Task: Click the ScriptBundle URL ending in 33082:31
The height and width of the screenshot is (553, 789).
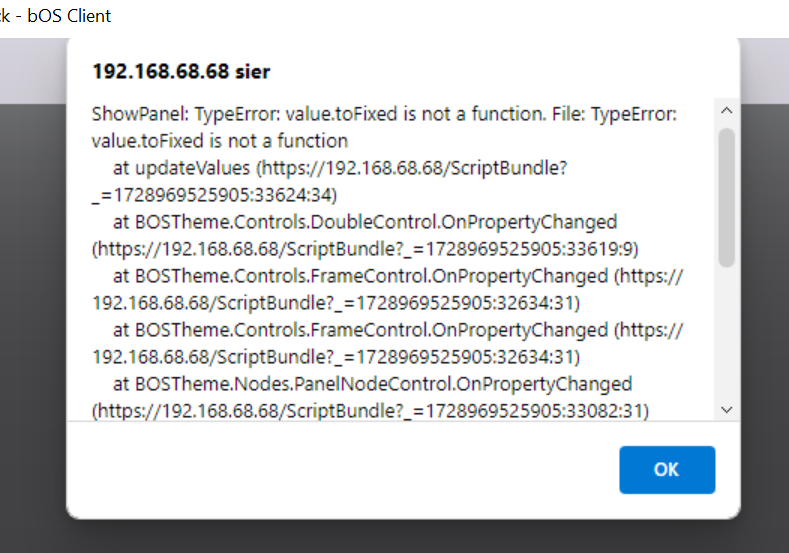Action: coord(370,411)
